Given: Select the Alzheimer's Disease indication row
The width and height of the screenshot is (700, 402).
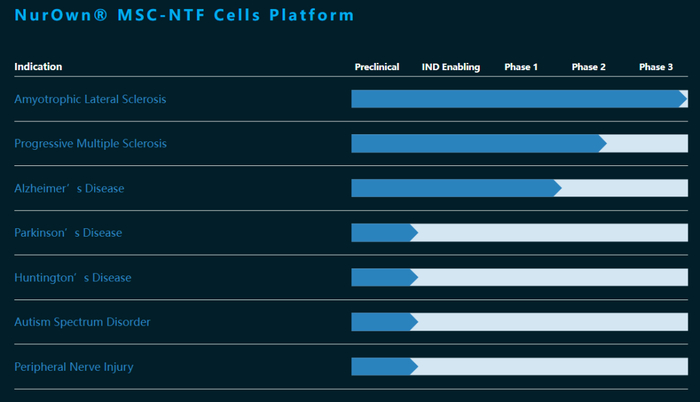Looking at the screenshot, I should click(x=69, y=188).
